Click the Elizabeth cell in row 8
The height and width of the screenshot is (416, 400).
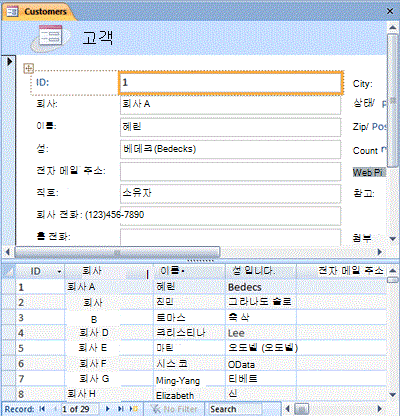(x=189, y=395)
